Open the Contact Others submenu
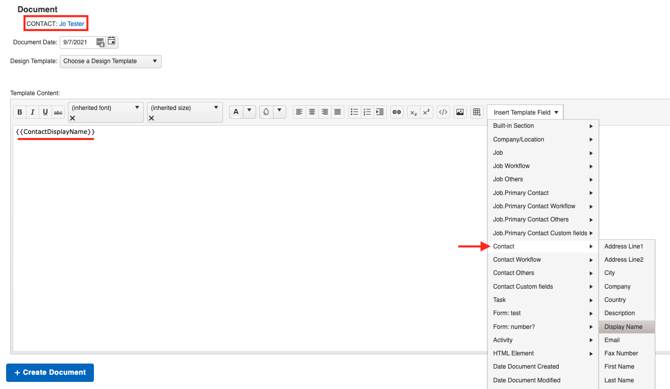The height and width of the screenshot is (389, 670). point(543,273)
